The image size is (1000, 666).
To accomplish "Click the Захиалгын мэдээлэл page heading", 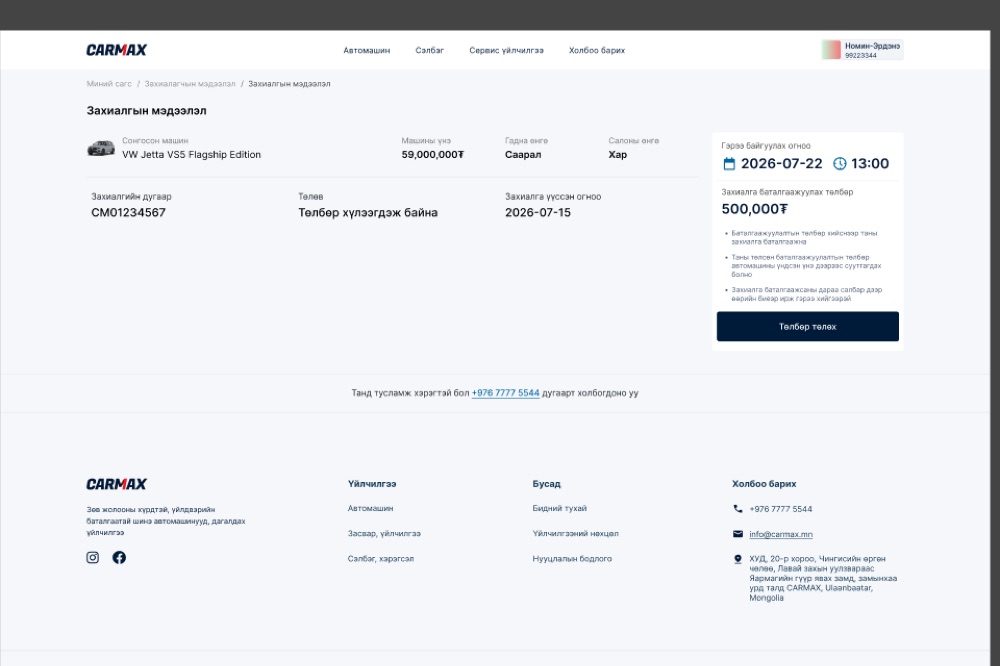I will pos(146,110).
